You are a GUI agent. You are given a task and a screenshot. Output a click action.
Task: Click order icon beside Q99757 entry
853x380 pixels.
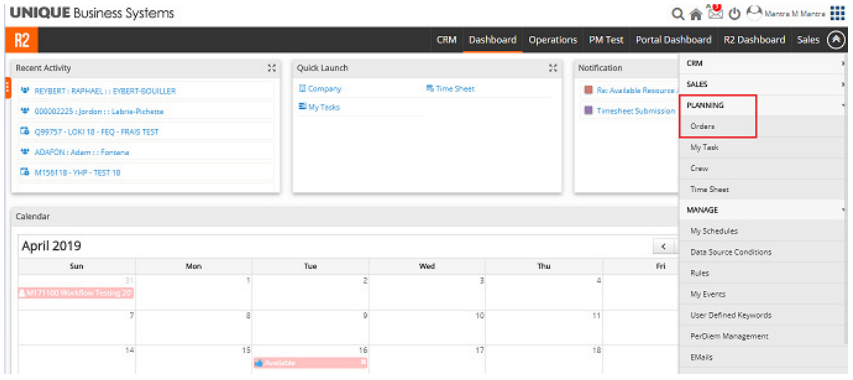(25, 132)
